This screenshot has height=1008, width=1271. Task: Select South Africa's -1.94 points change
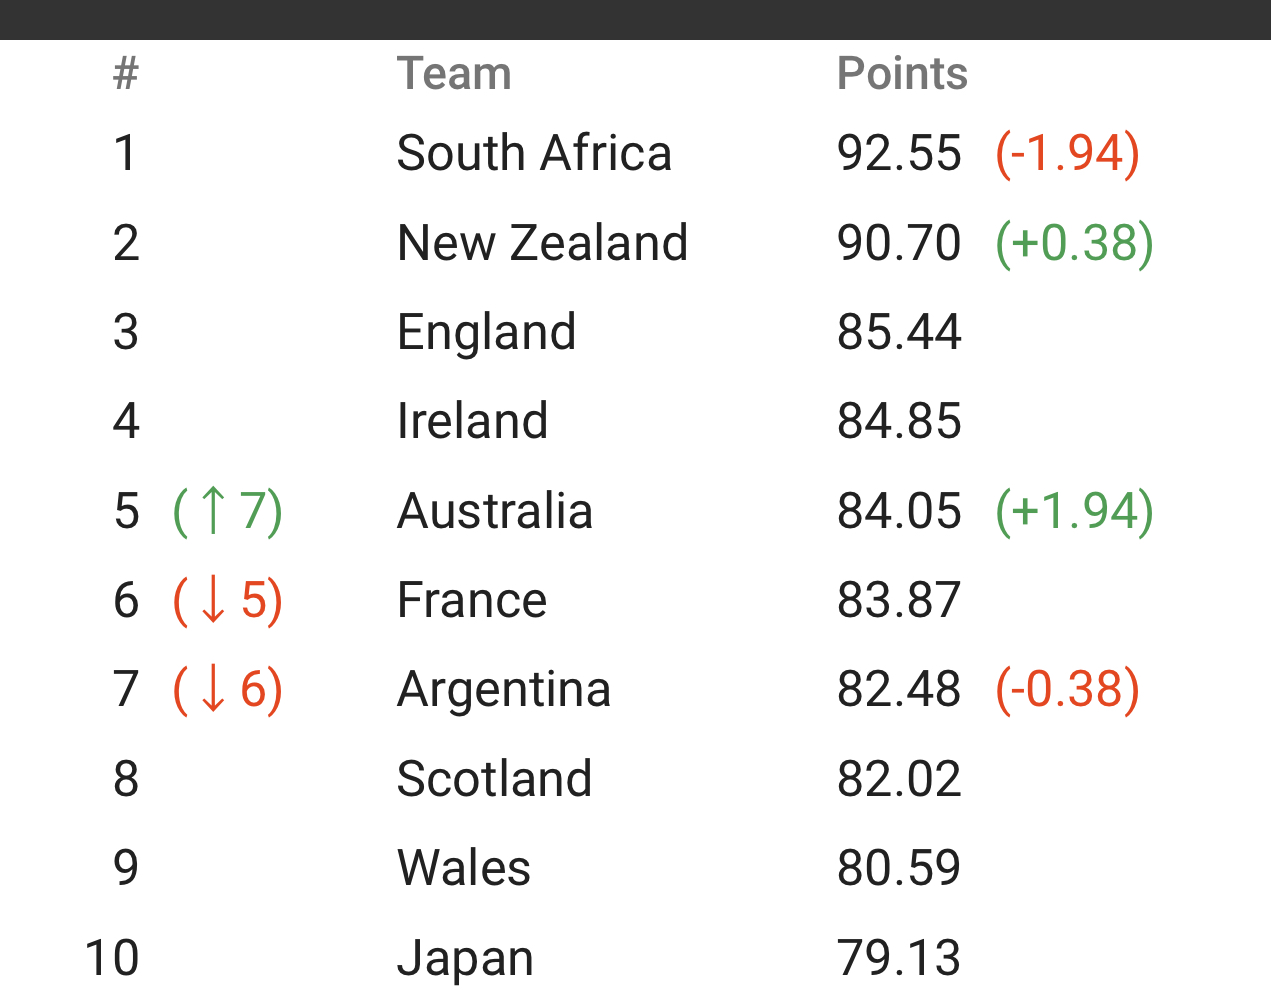[x=1068, y=153]
